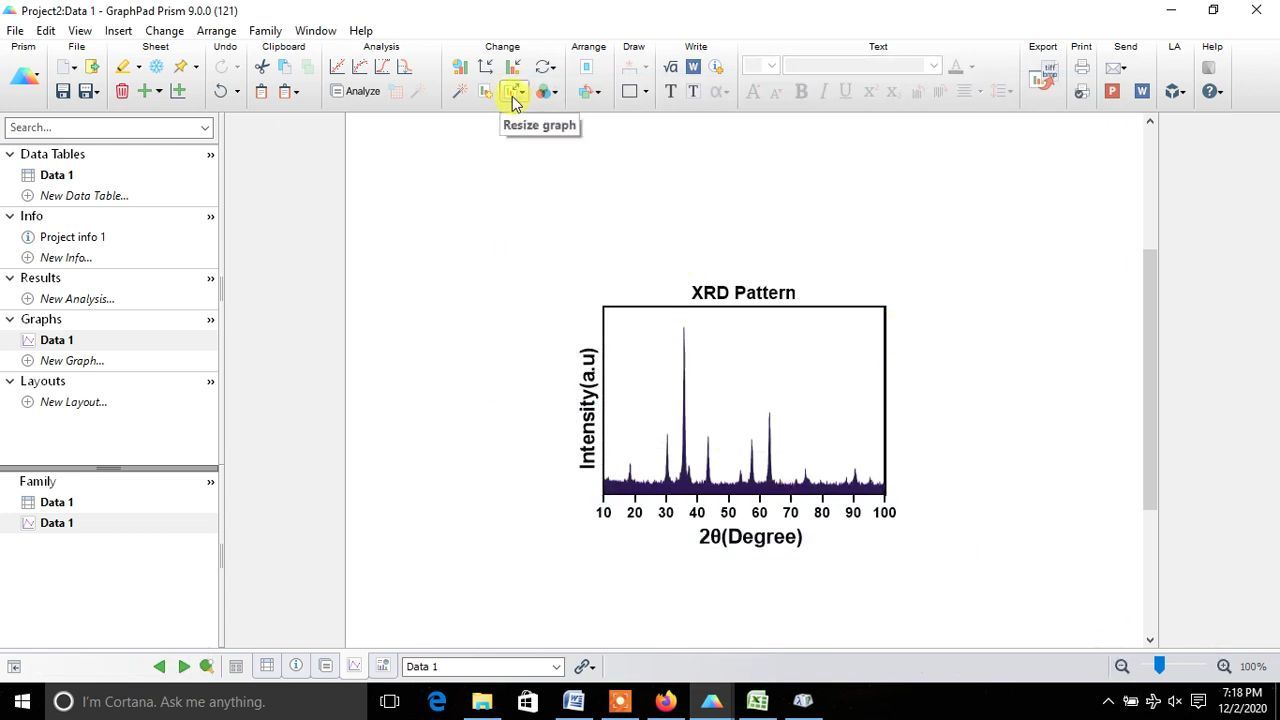Click the Help question mark icon
The width and height of the screenshot is (1280, 720).
click(1209, 91)
